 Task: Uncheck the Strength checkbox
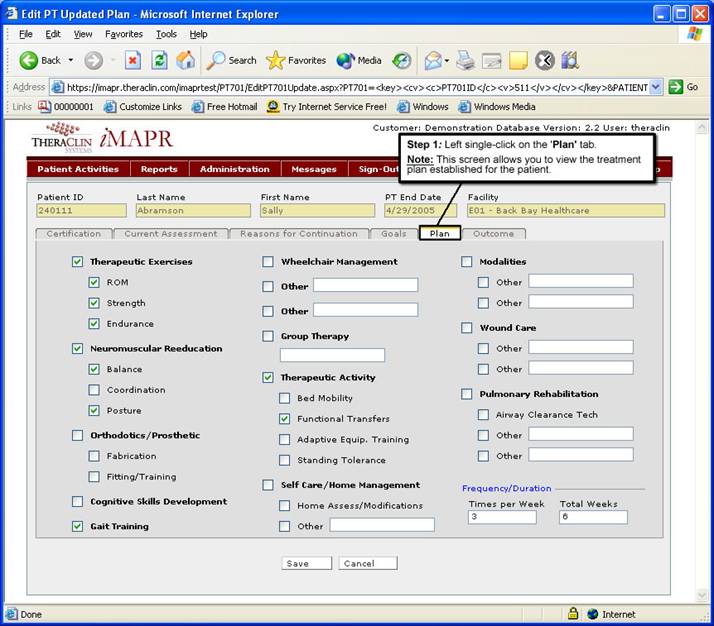point(94,303)
